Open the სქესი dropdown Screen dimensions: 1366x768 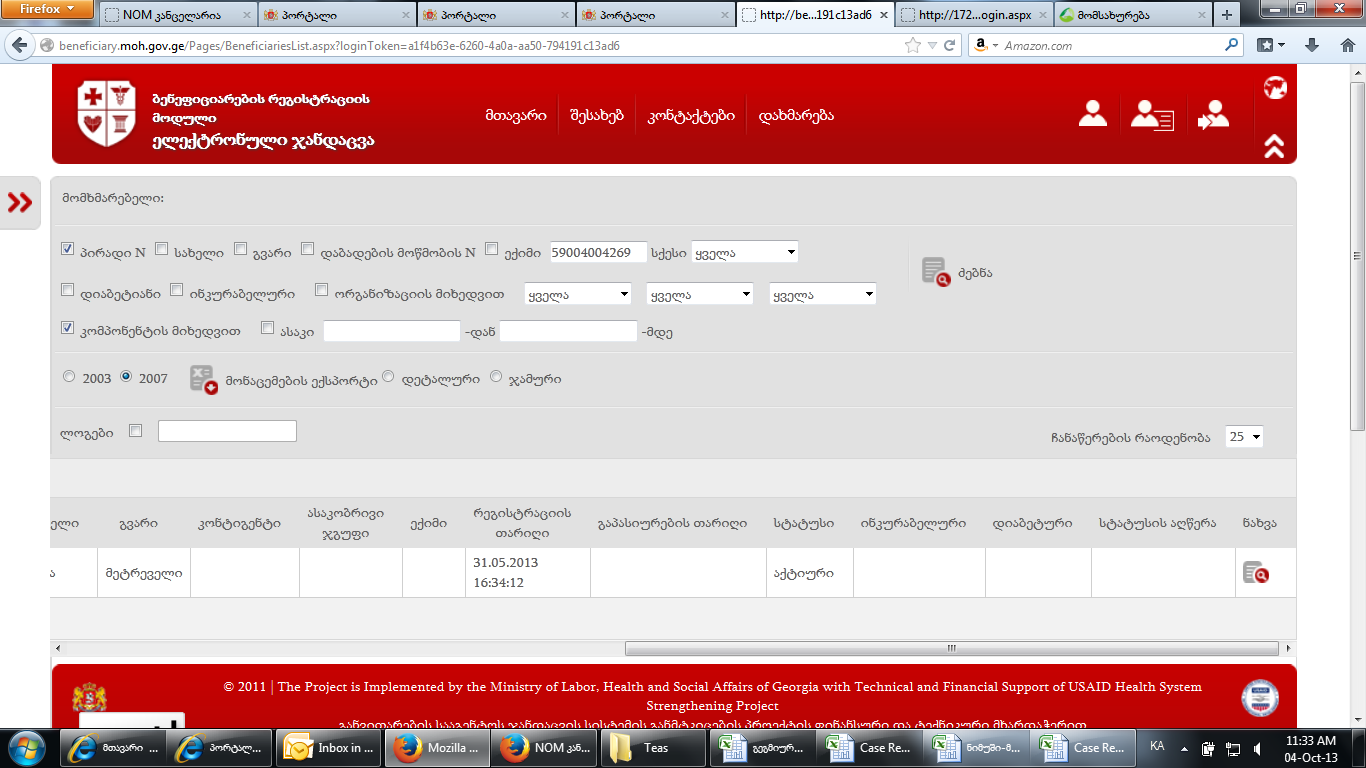[x=744, y=253]
